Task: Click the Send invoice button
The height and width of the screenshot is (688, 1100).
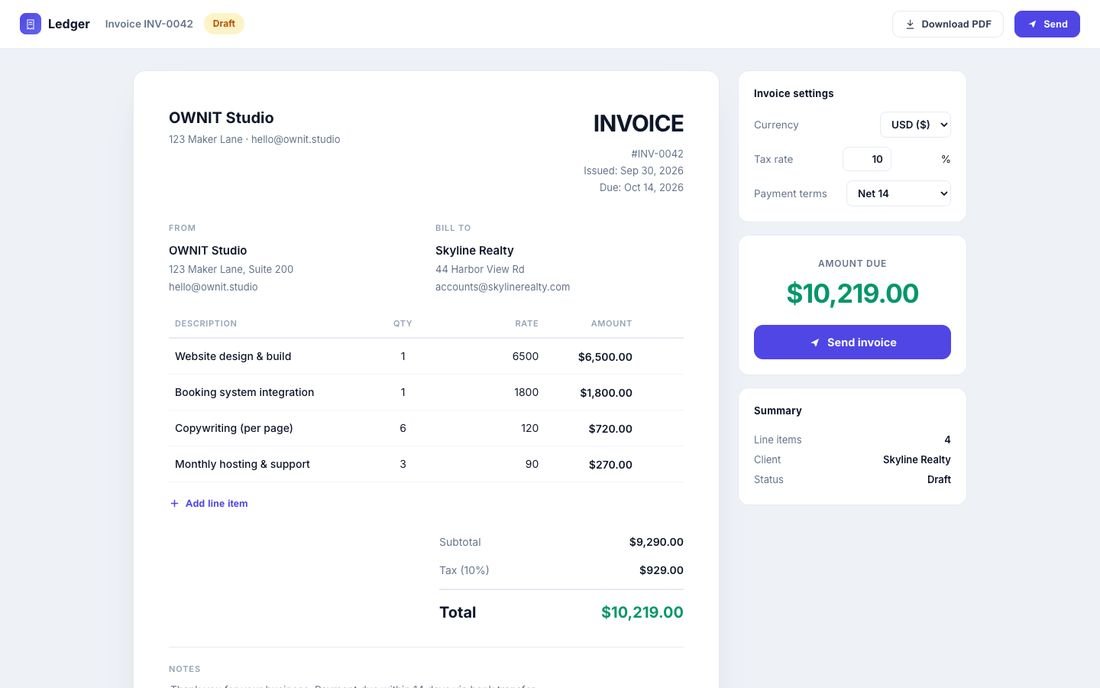Action: pos(852,342)
